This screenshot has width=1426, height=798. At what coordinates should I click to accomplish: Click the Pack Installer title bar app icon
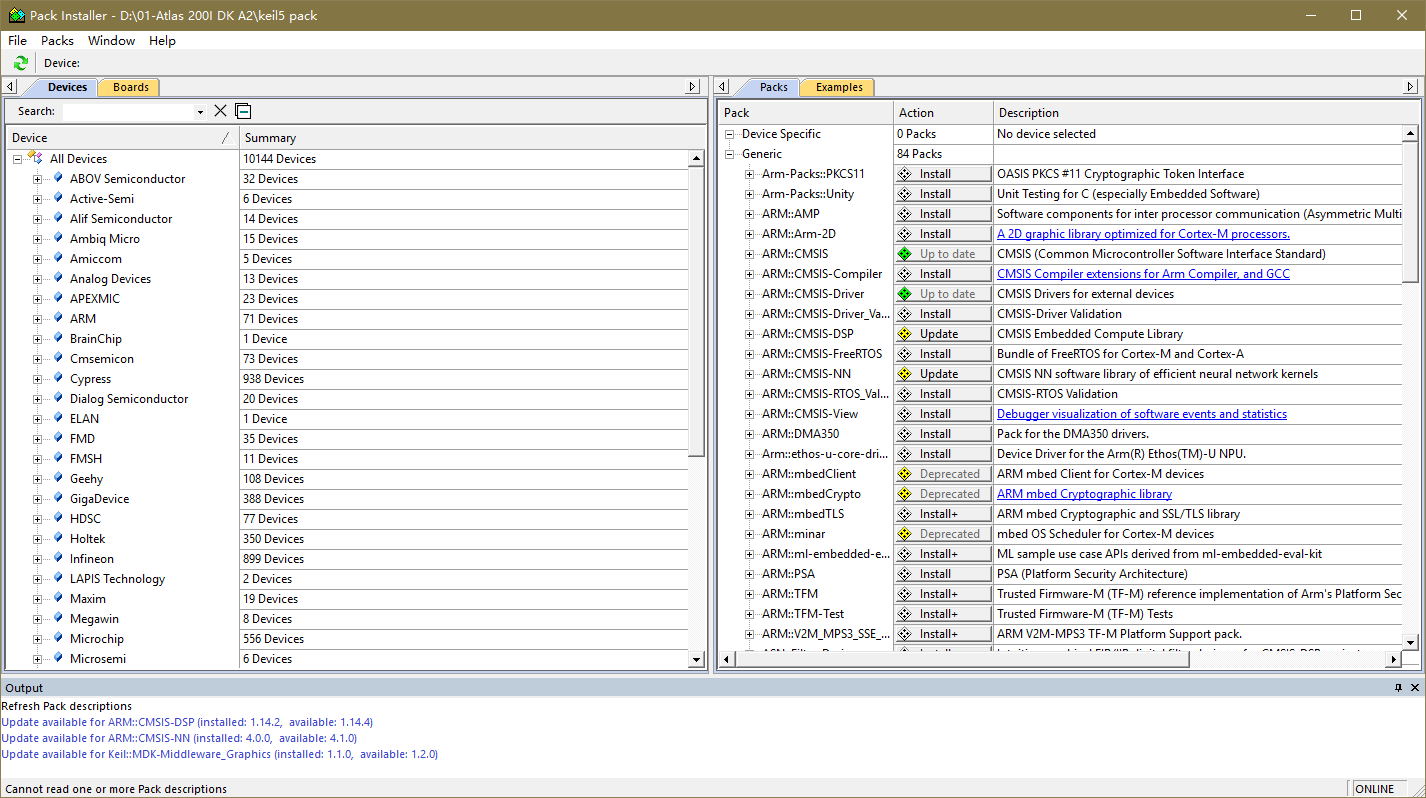tap(17, 15)
